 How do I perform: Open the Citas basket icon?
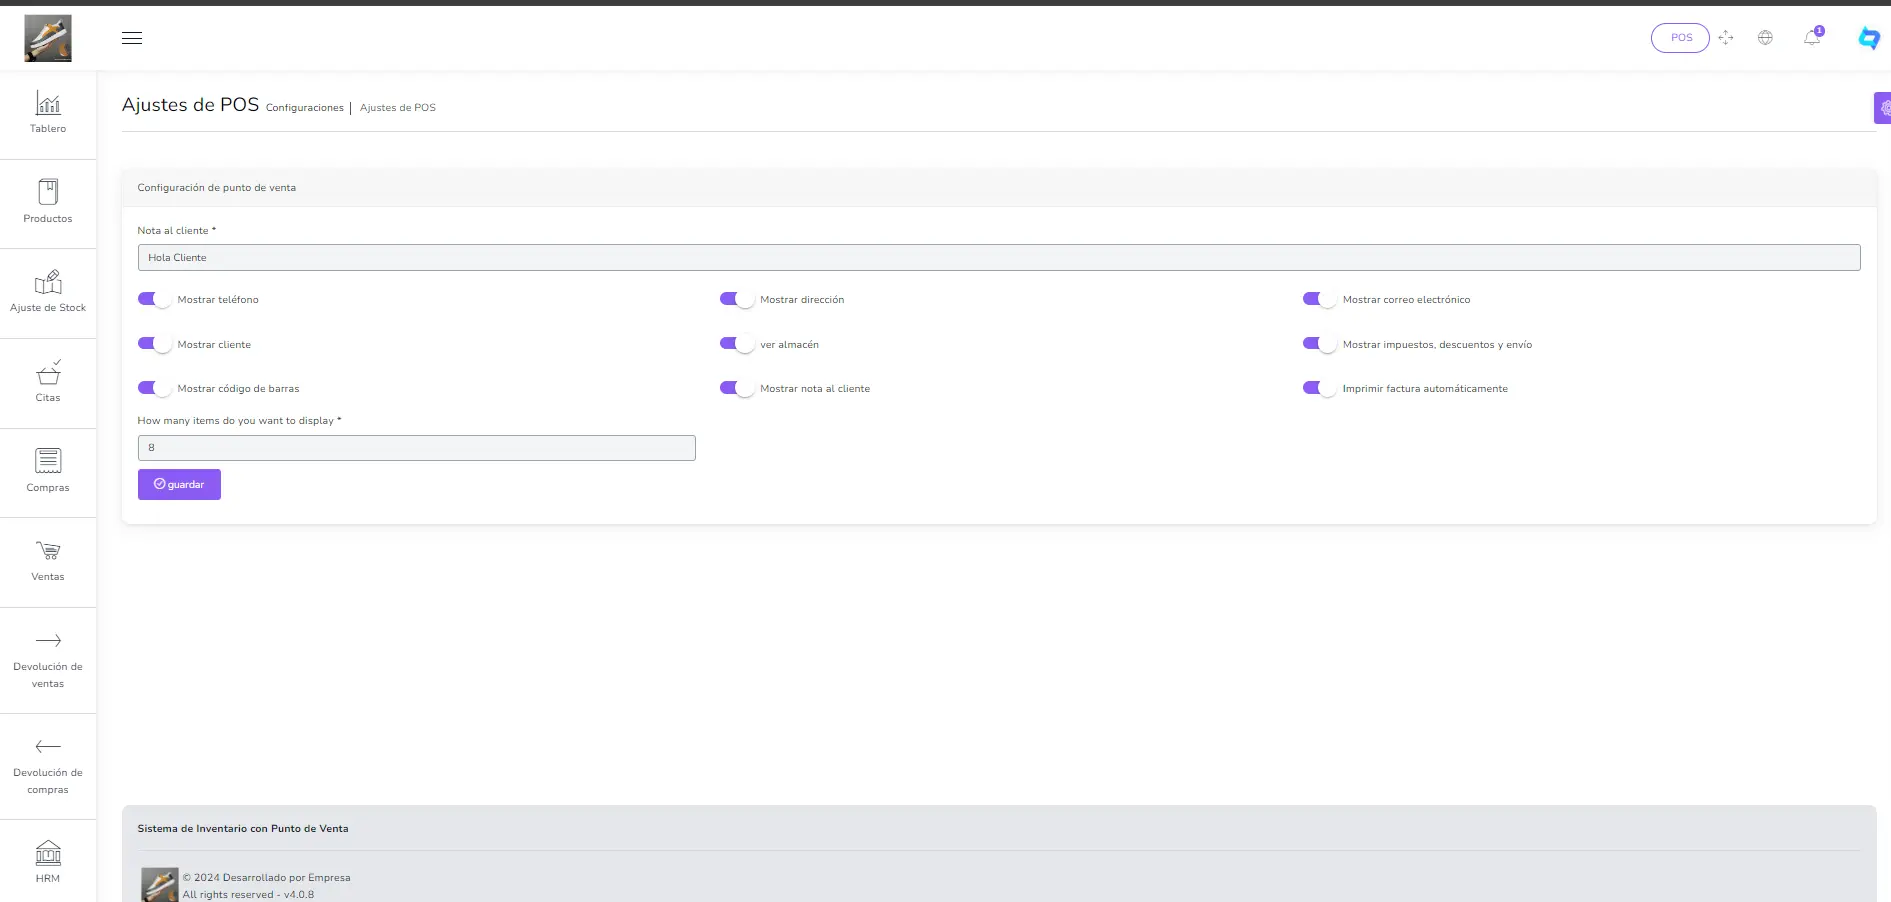[x=48, y=373]
